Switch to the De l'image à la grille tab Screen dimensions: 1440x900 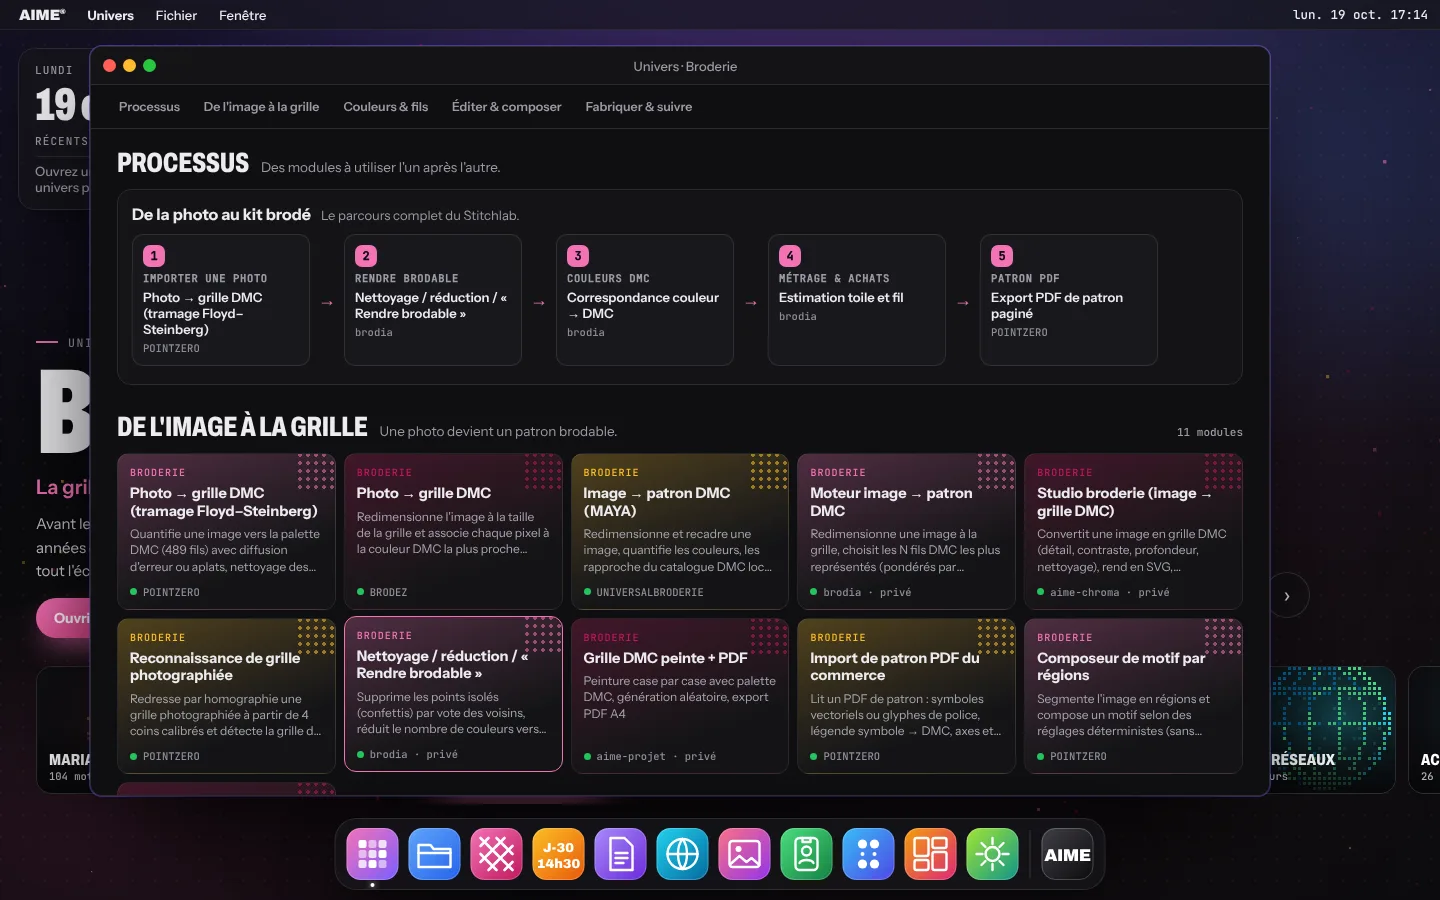pos(261,107)
